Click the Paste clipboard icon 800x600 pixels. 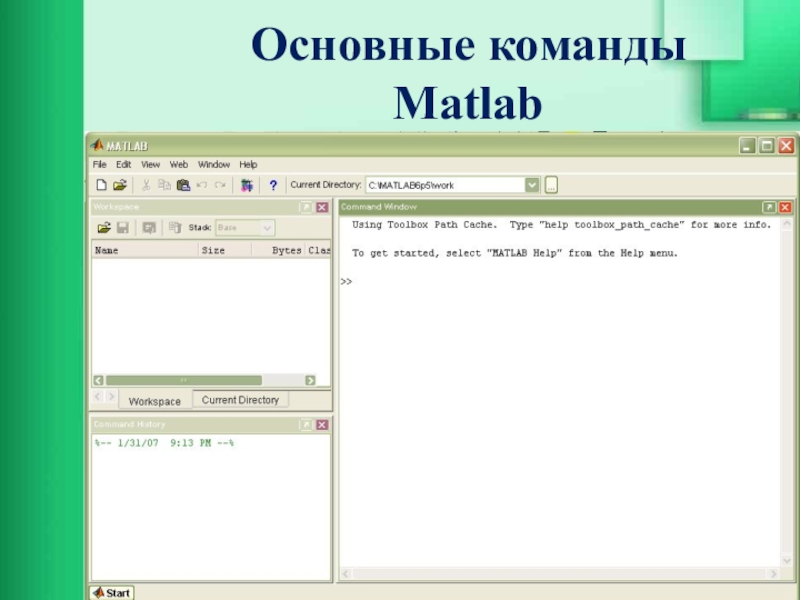coord(183,185)
